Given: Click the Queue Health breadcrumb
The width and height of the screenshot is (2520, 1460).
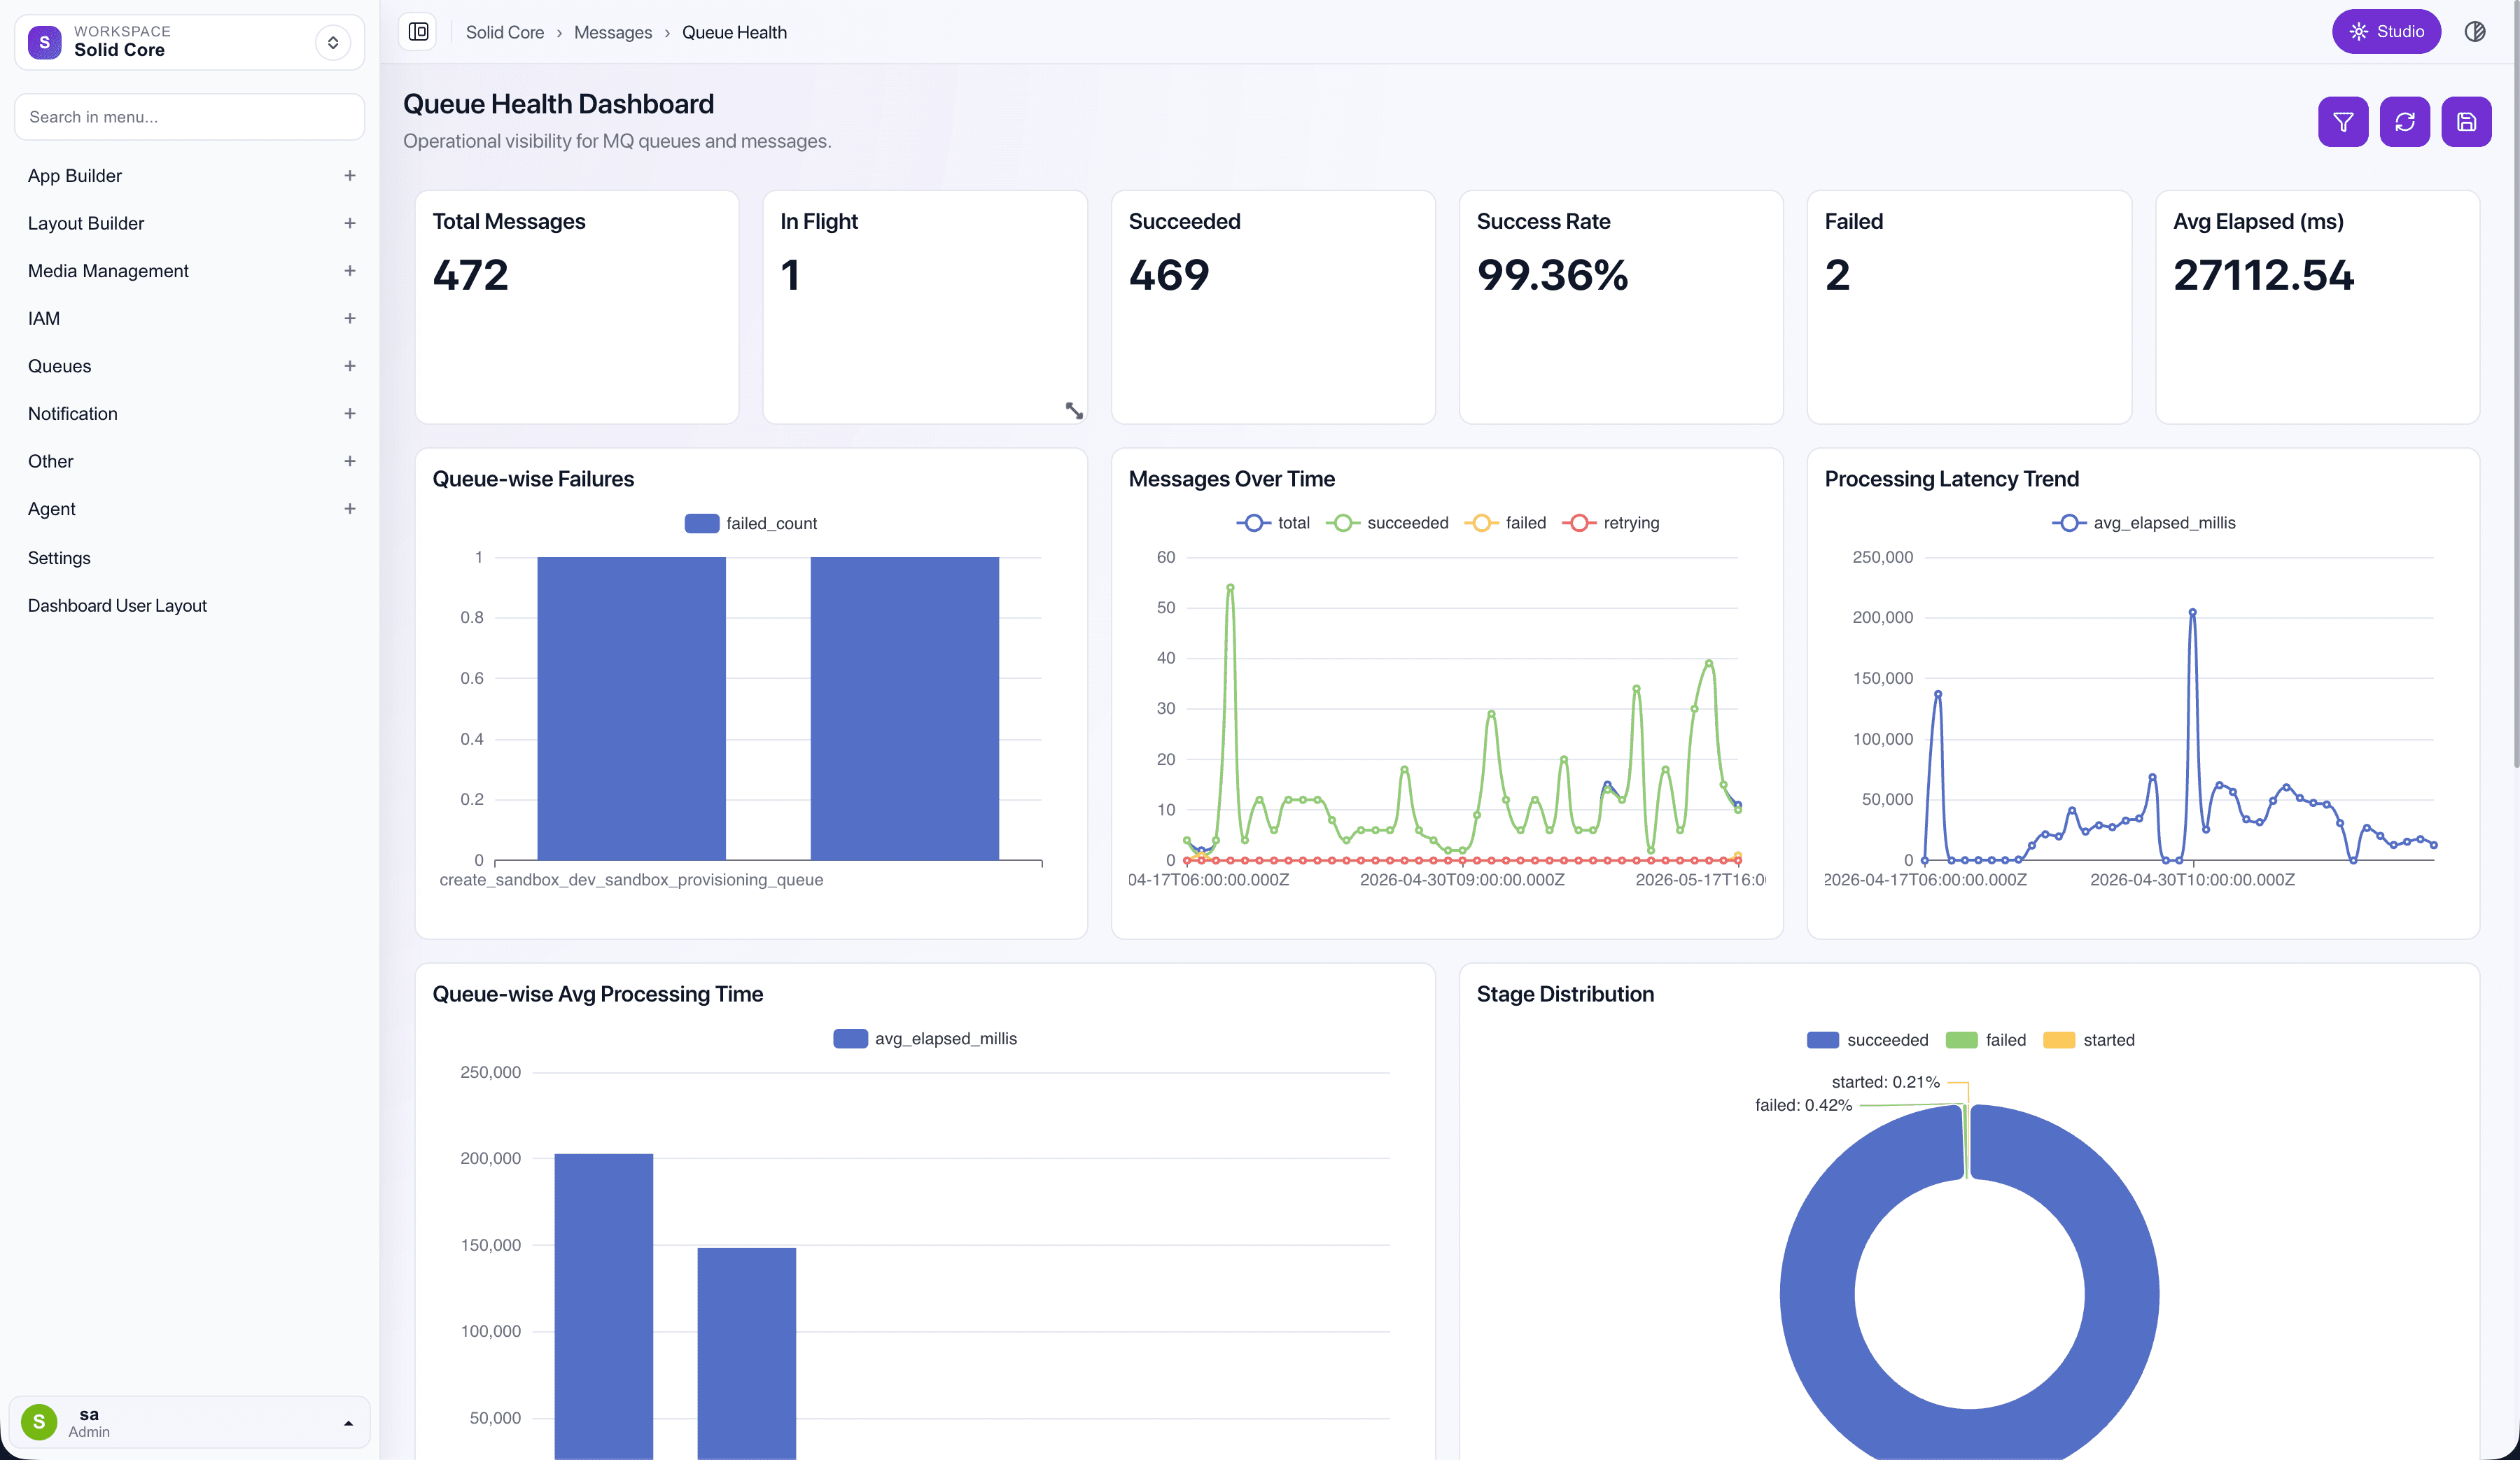Looking at the screenshot, I should click(734, 32).
